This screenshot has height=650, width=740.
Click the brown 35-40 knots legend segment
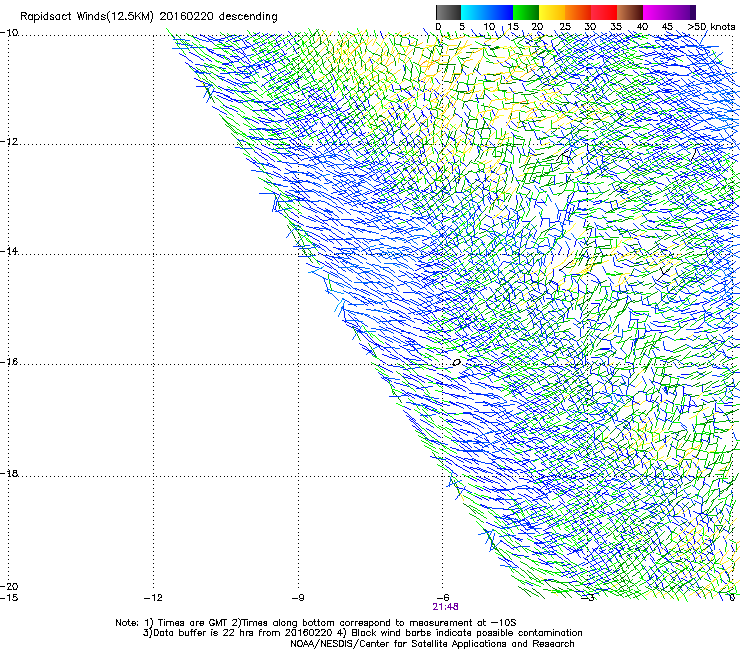tap(630, 12)
